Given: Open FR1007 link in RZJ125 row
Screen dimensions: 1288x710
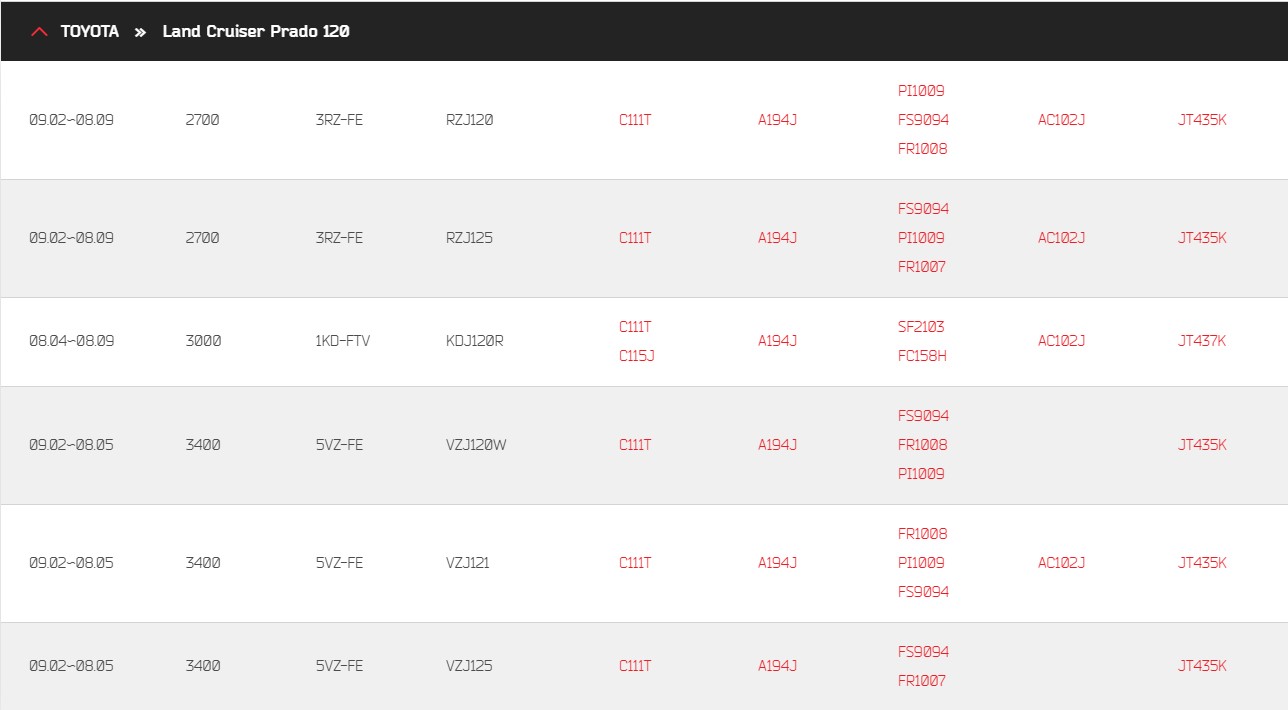Looking at the screenshot, I should click(922, 267).
